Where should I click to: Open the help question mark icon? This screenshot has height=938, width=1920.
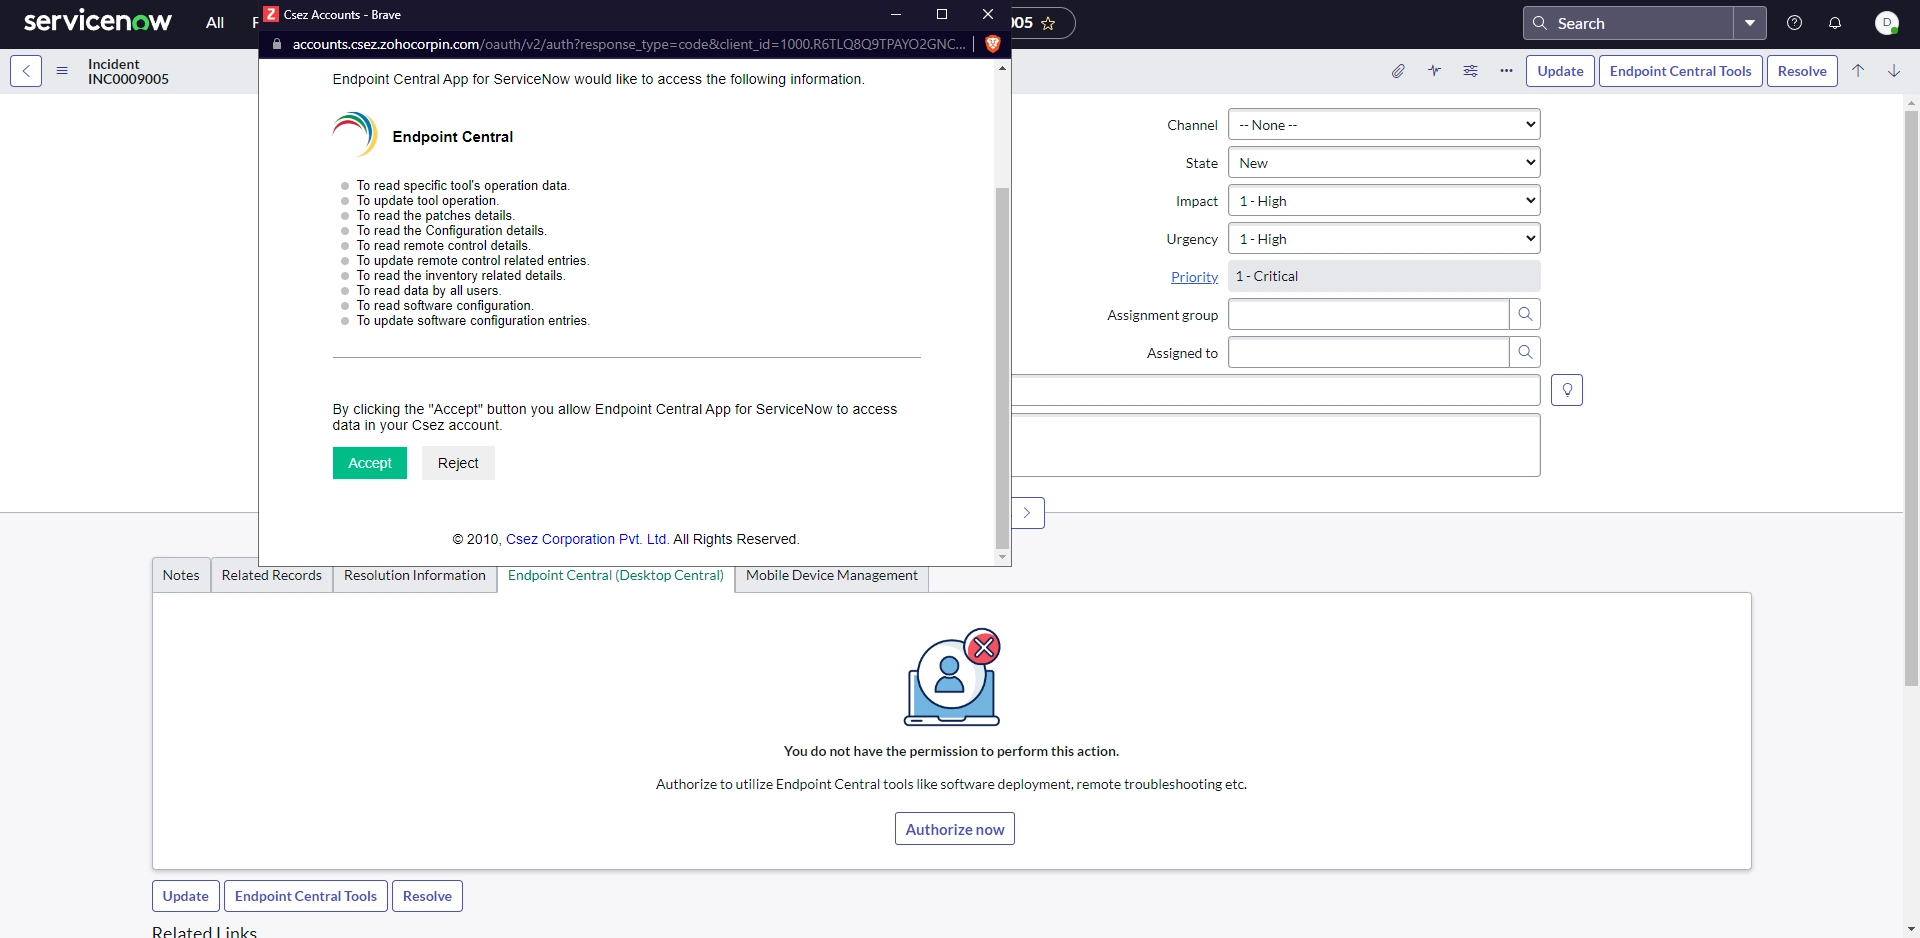coord(1795,23)
